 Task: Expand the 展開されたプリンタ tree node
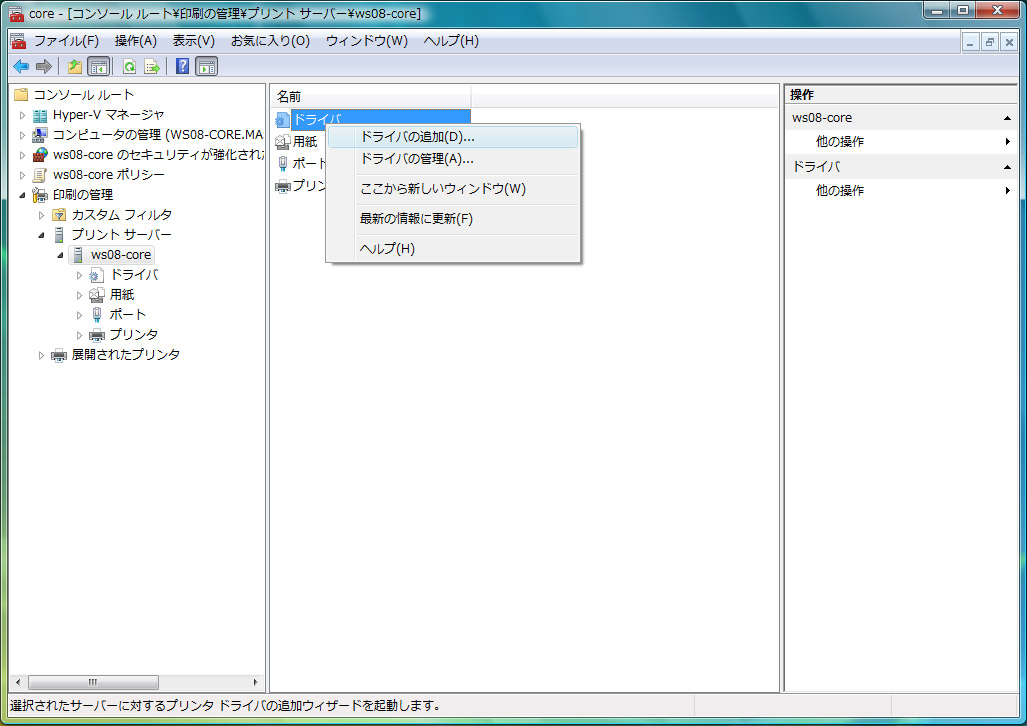coord(41,355)
